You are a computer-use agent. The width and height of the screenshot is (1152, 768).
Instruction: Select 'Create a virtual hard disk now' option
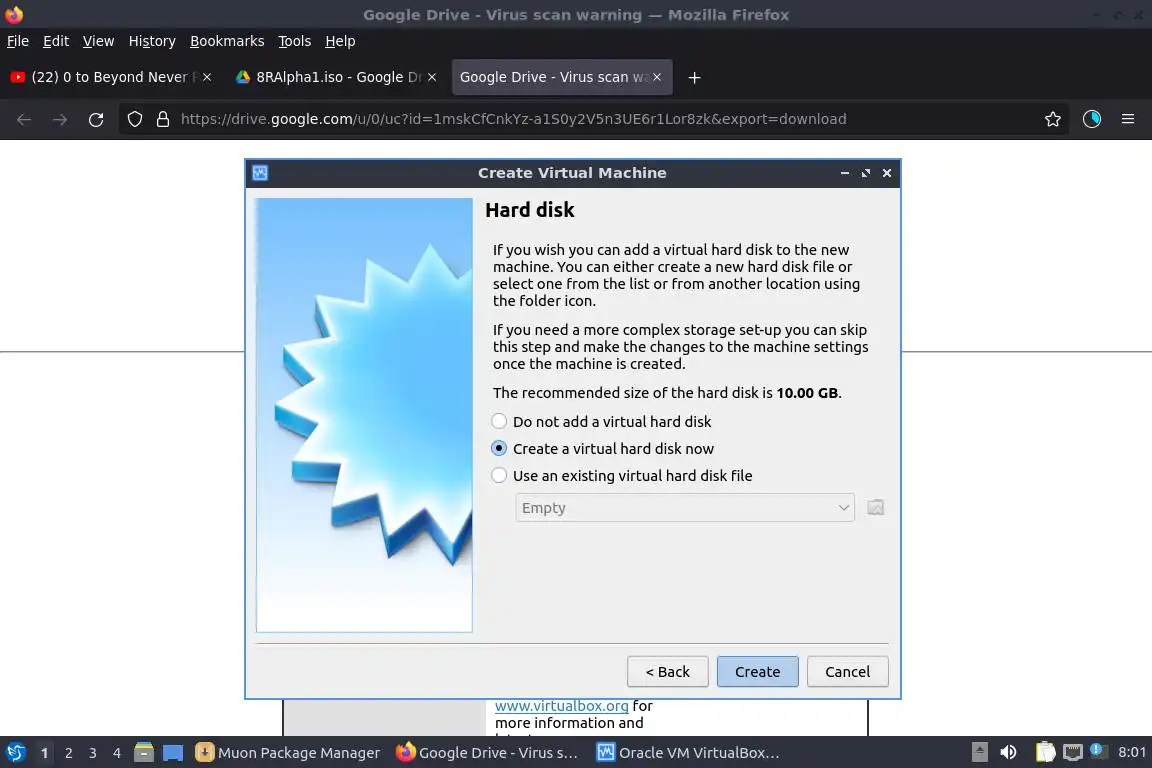tap(603, 448)
